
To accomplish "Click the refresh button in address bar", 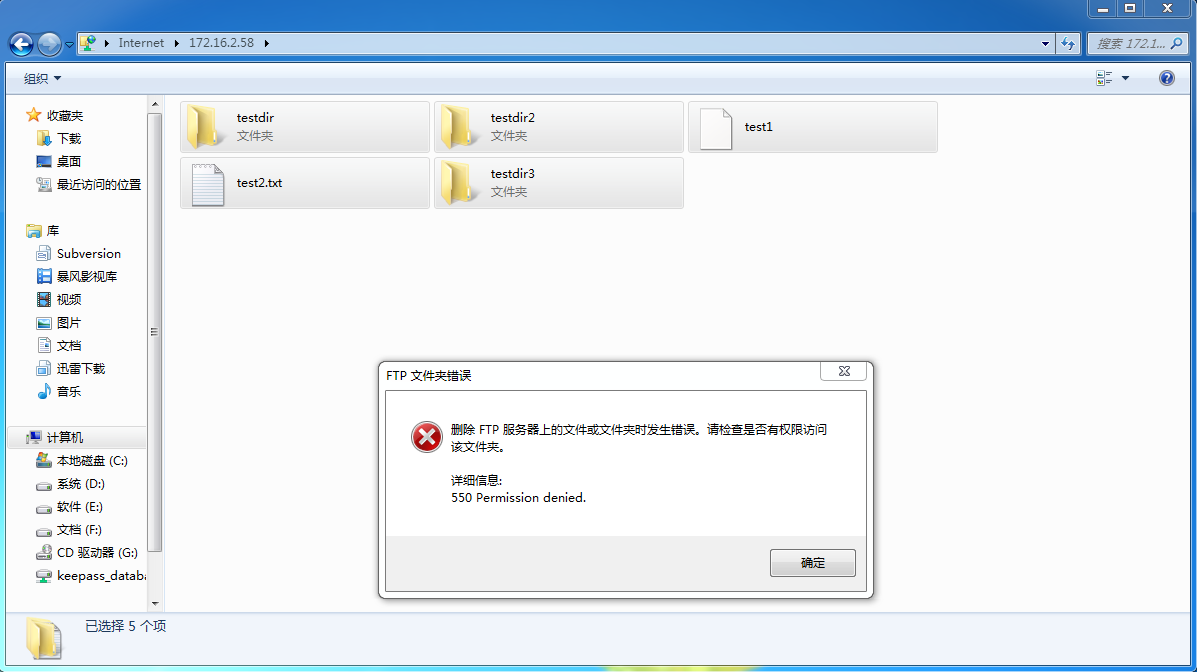I will [1067, 44].
